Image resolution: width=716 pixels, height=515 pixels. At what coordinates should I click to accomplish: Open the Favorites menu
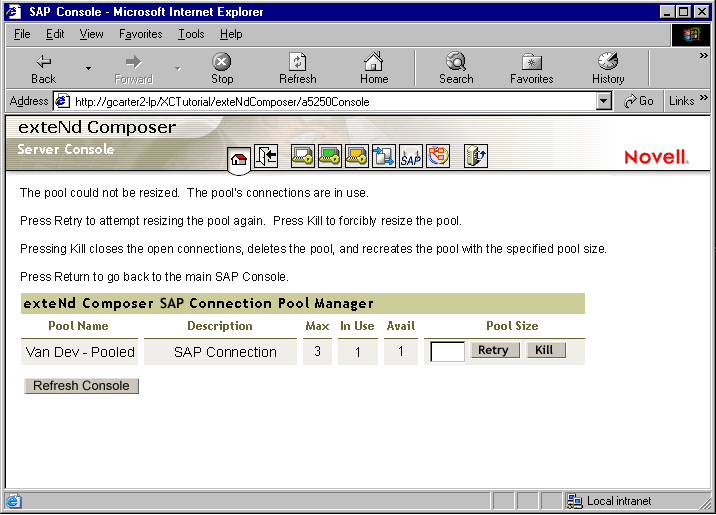coord(141,34)
